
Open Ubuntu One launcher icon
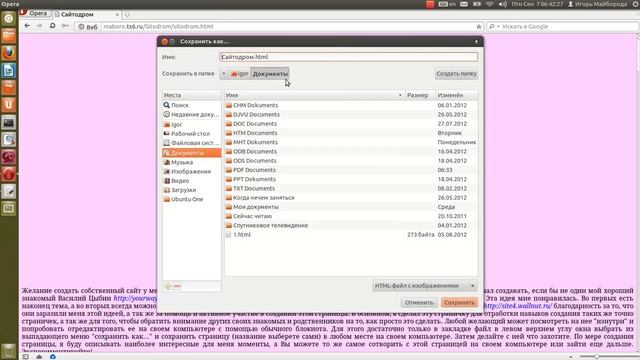click(9, 105)
